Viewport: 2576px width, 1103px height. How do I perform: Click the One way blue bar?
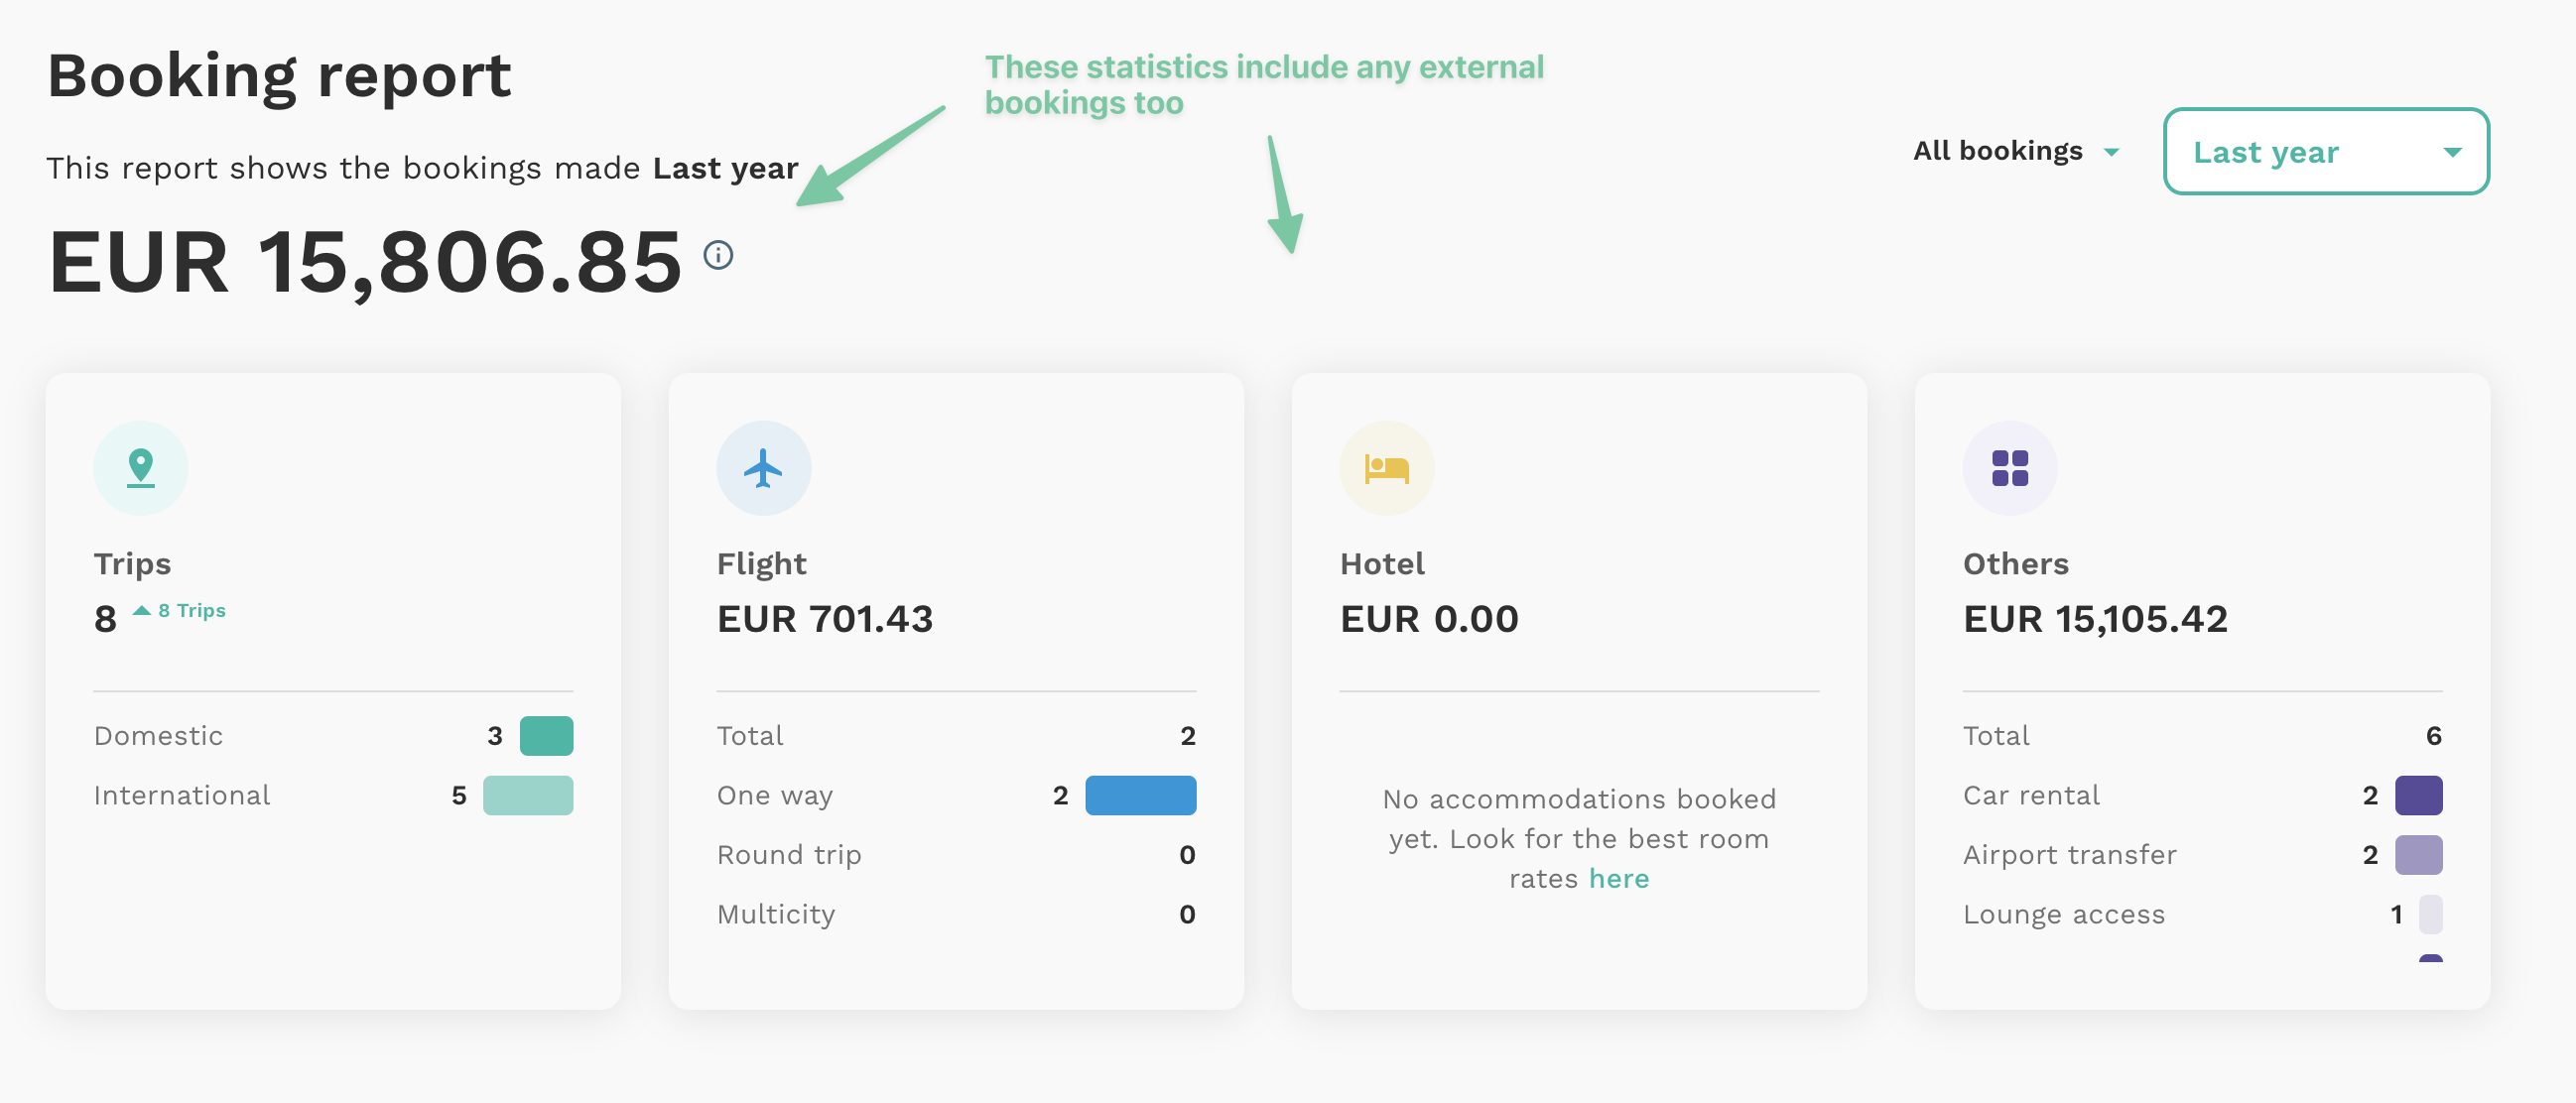pos(1141,795)
